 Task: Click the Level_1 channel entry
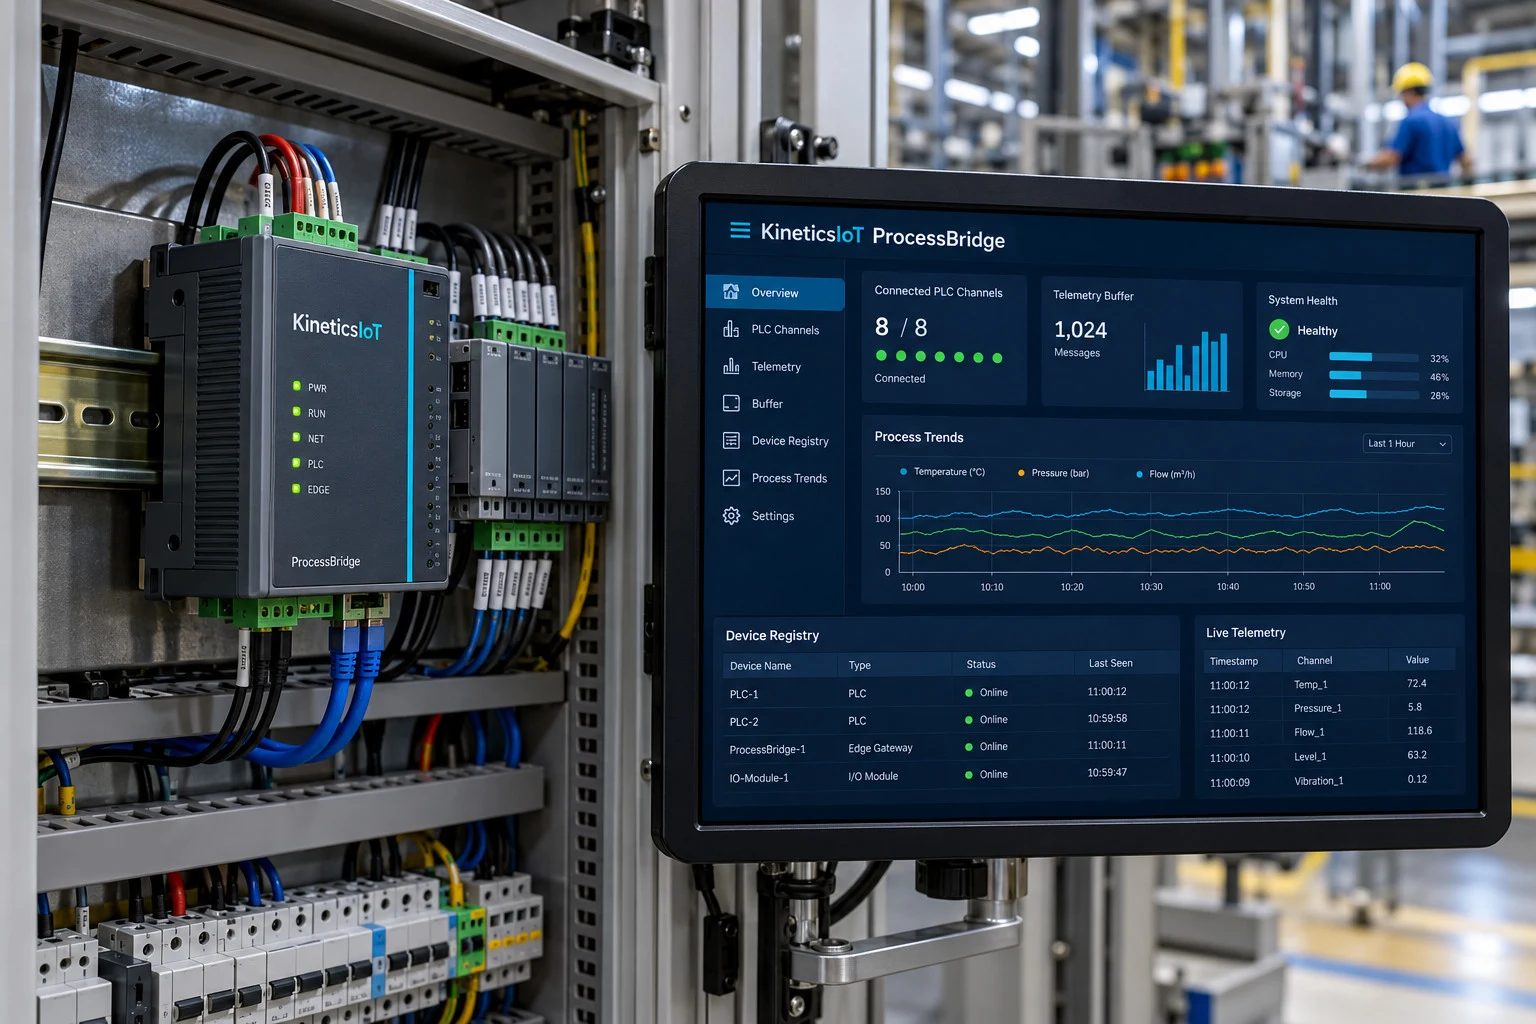tap(1310, 757)
